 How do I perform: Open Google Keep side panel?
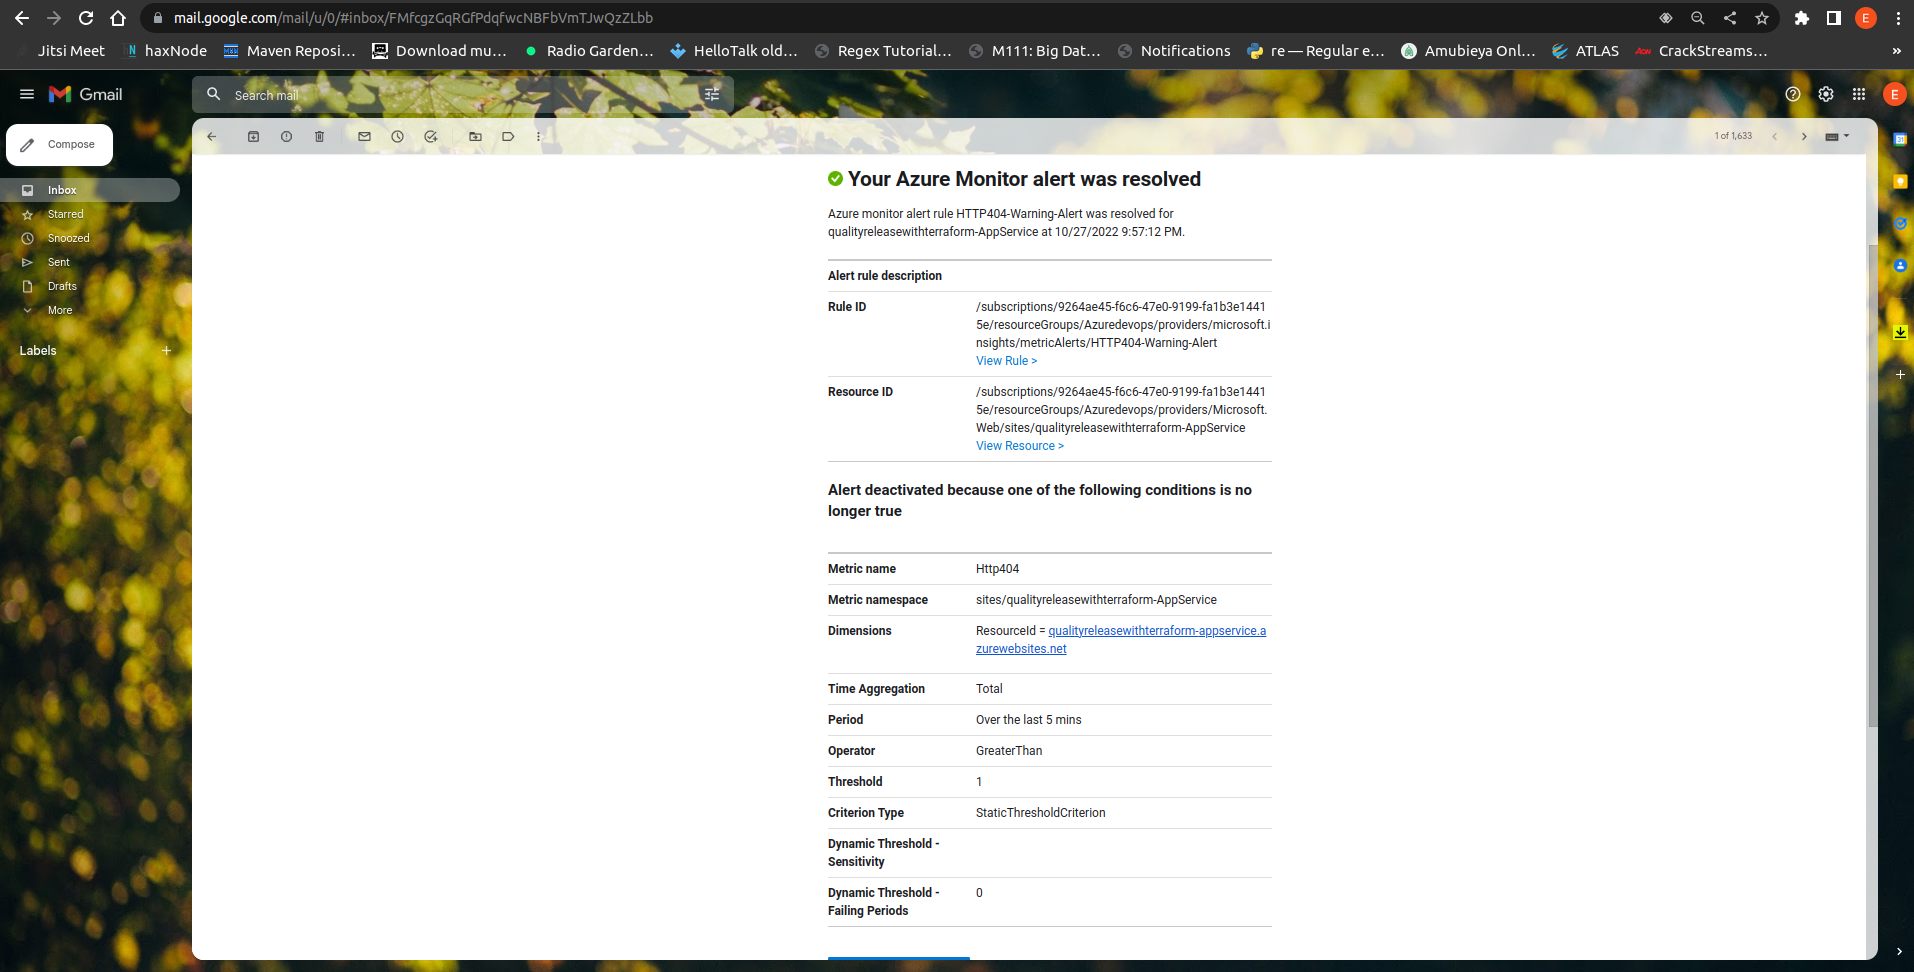pos(1900,182)
